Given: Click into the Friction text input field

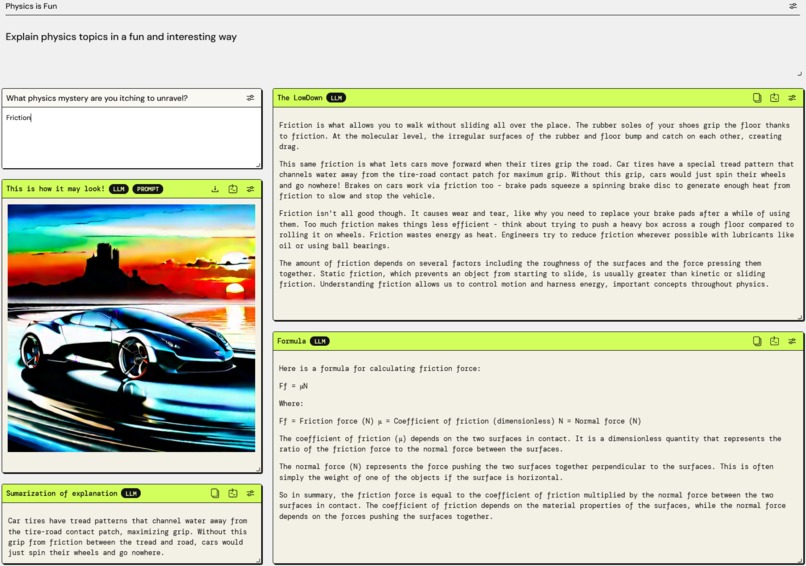Looking at the screenshot, I should (132, 137).
